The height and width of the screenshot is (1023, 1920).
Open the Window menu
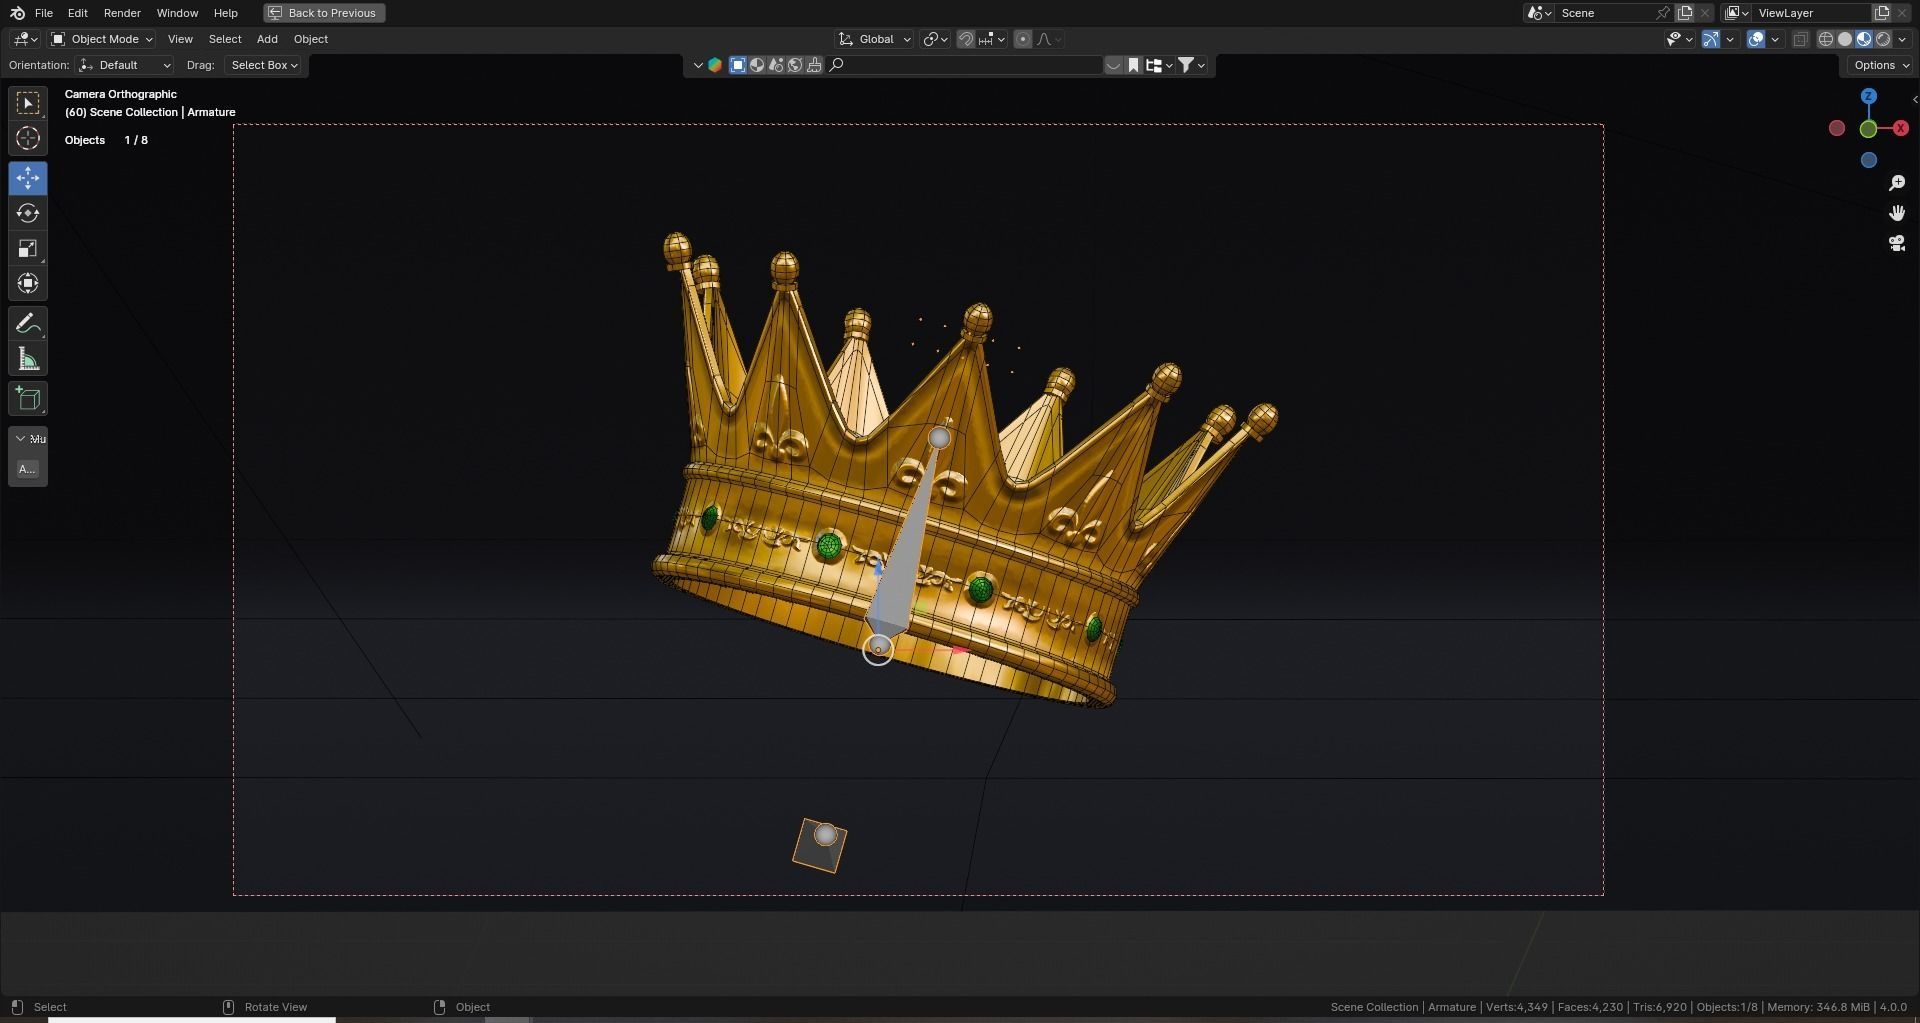[x=177, y=13]
